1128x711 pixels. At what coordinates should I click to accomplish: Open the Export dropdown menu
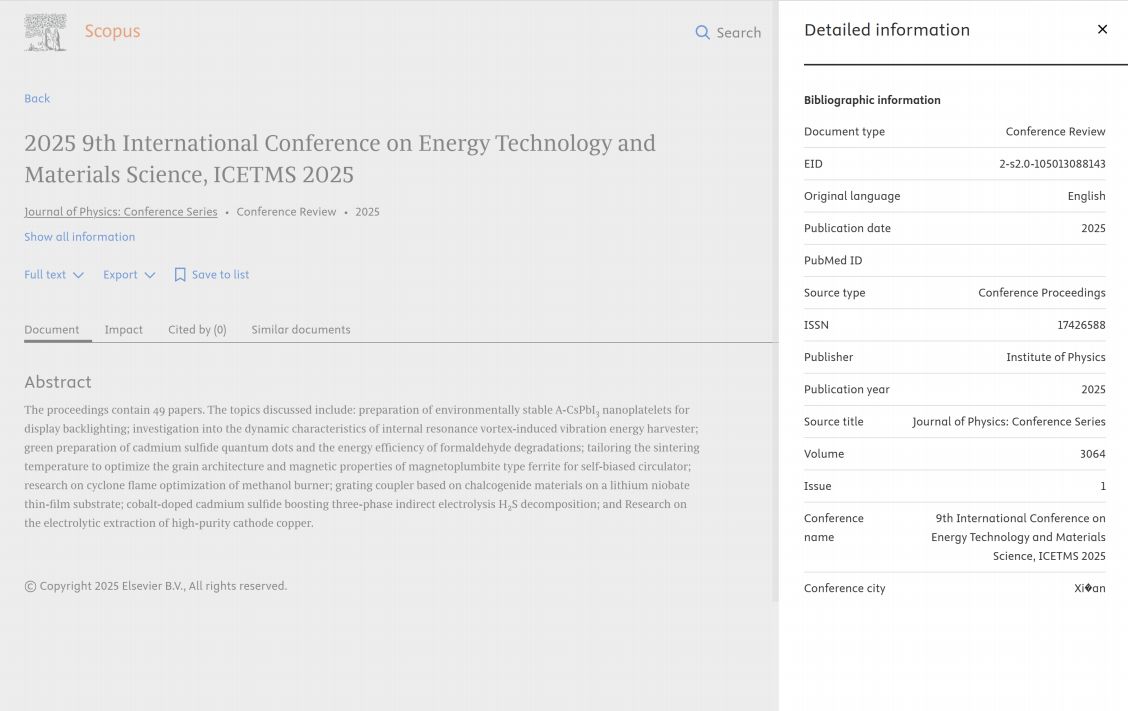(129, 275)
